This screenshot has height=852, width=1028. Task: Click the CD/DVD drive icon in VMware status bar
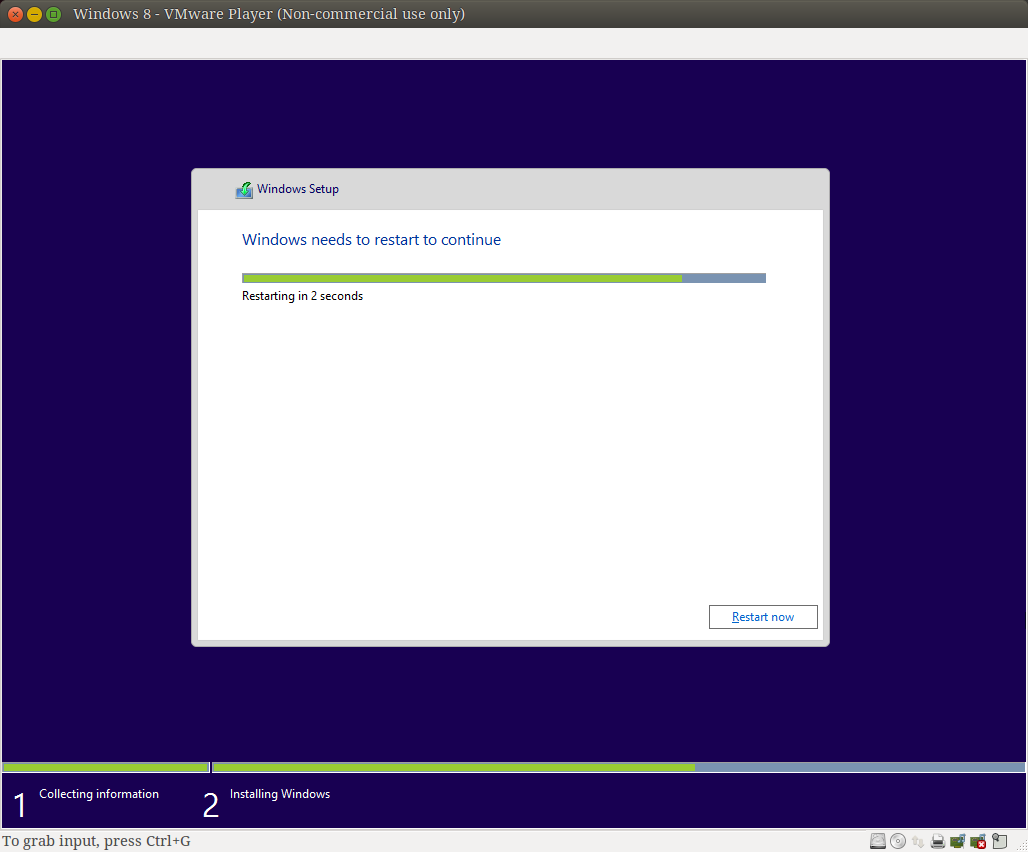(898, 841)
